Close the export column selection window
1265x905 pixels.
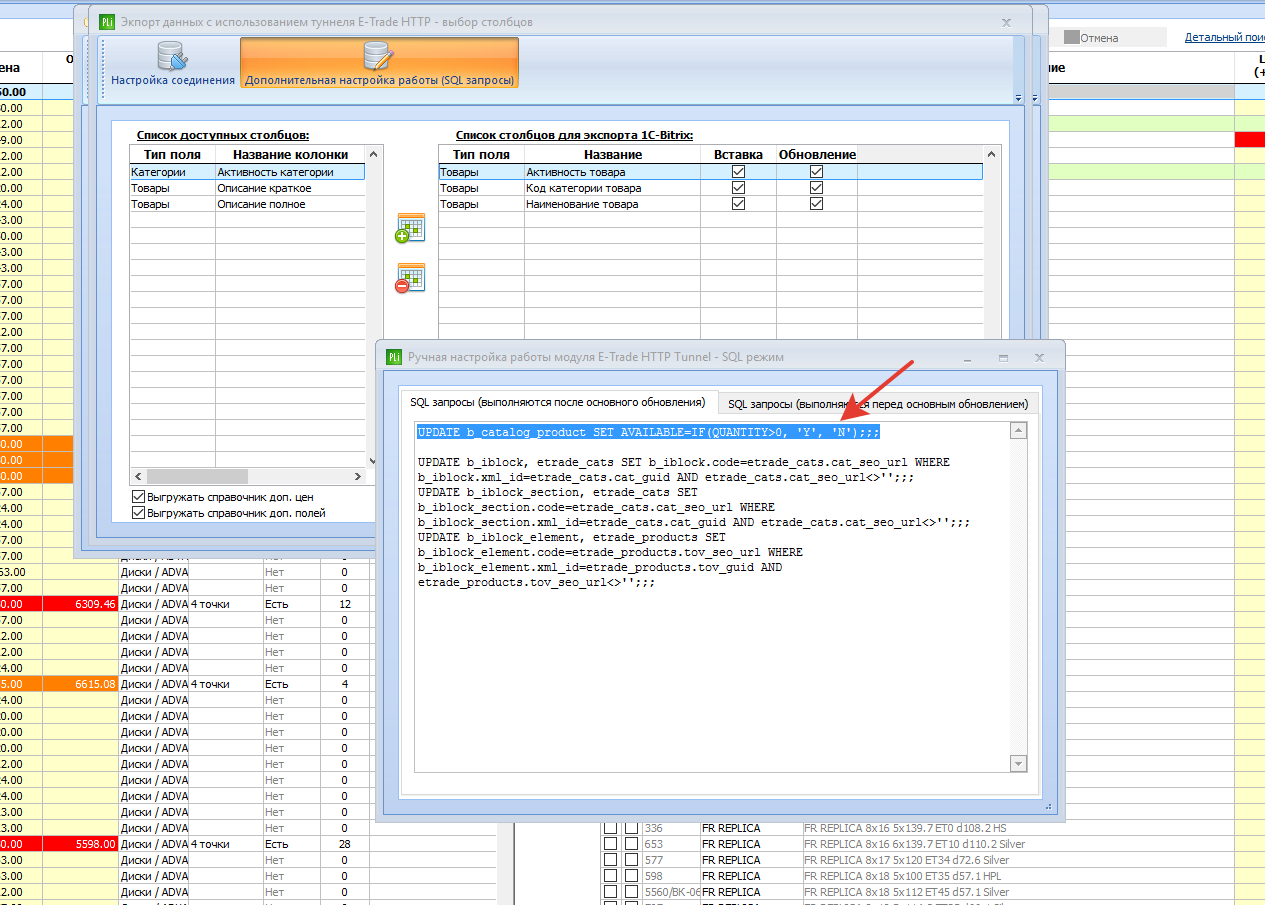(1006, 22)
